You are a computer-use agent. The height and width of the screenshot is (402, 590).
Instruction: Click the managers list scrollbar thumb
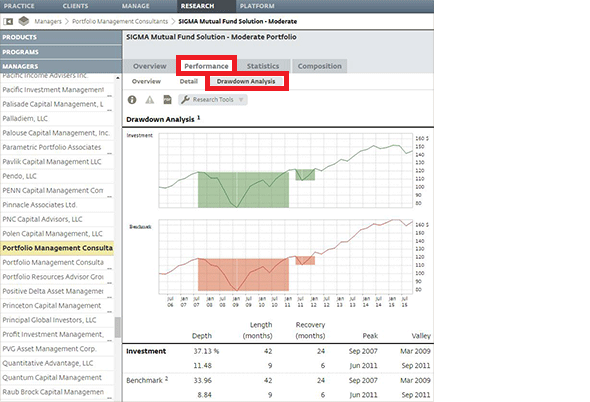118,327
